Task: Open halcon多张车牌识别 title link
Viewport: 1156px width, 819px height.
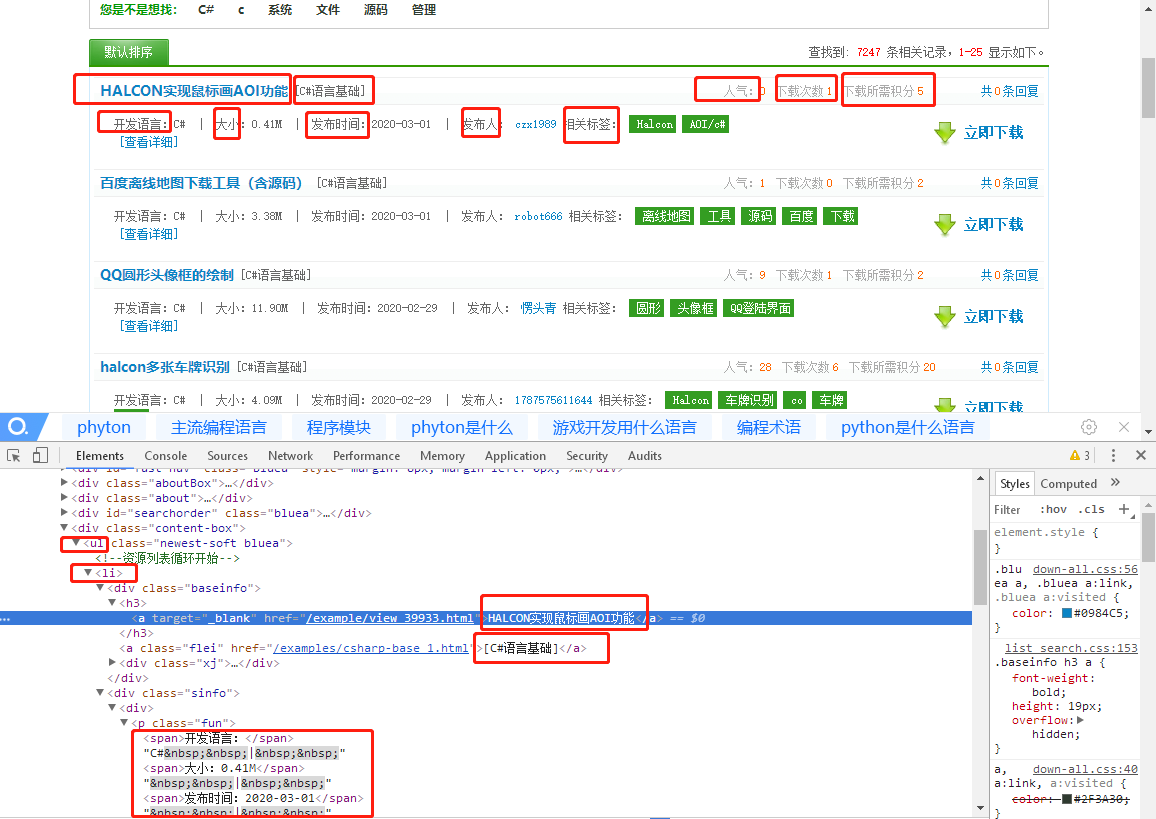Action: [x=164, y=367]
